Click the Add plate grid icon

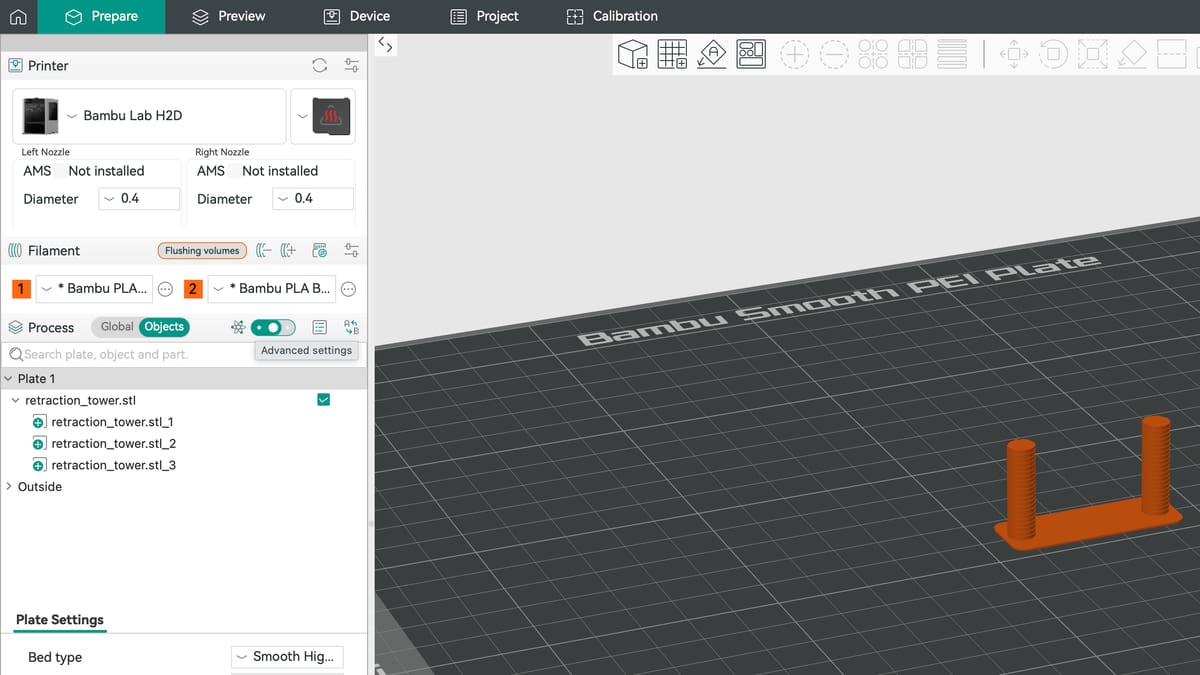pyautogui.click(x=671, y=54)
